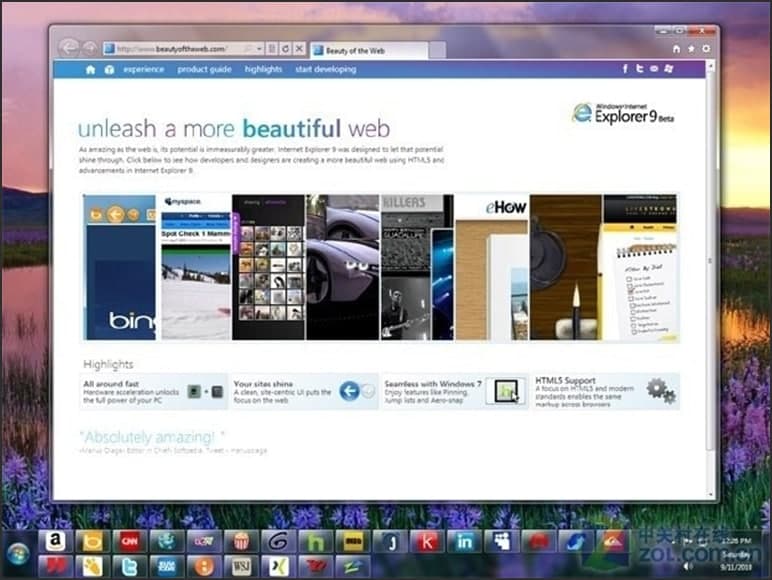Open the Twitter pinned site on taskbar
The height and width of the screenshot is (580, 772).
[129, 566]
